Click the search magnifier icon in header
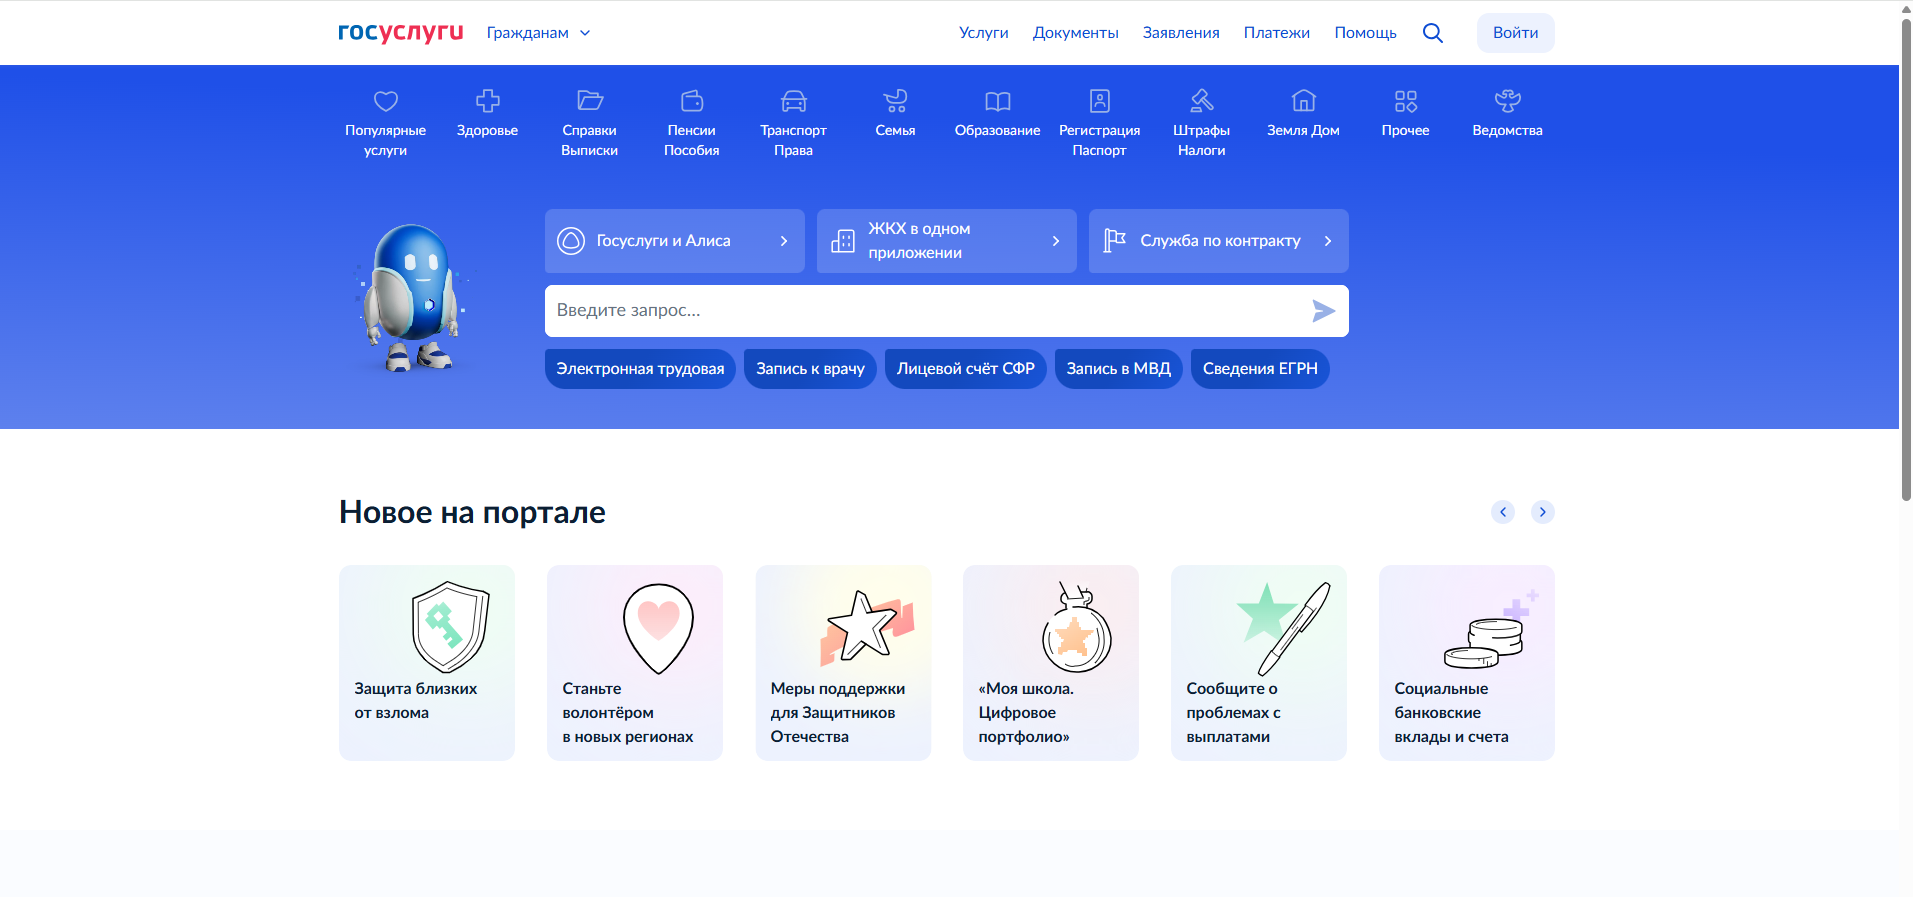 click(1433, 33)
